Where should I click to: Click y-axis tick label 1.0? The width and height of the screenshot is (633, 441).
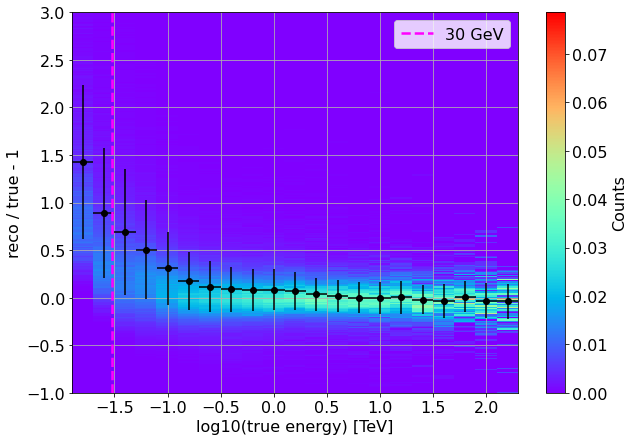point(52,204)
